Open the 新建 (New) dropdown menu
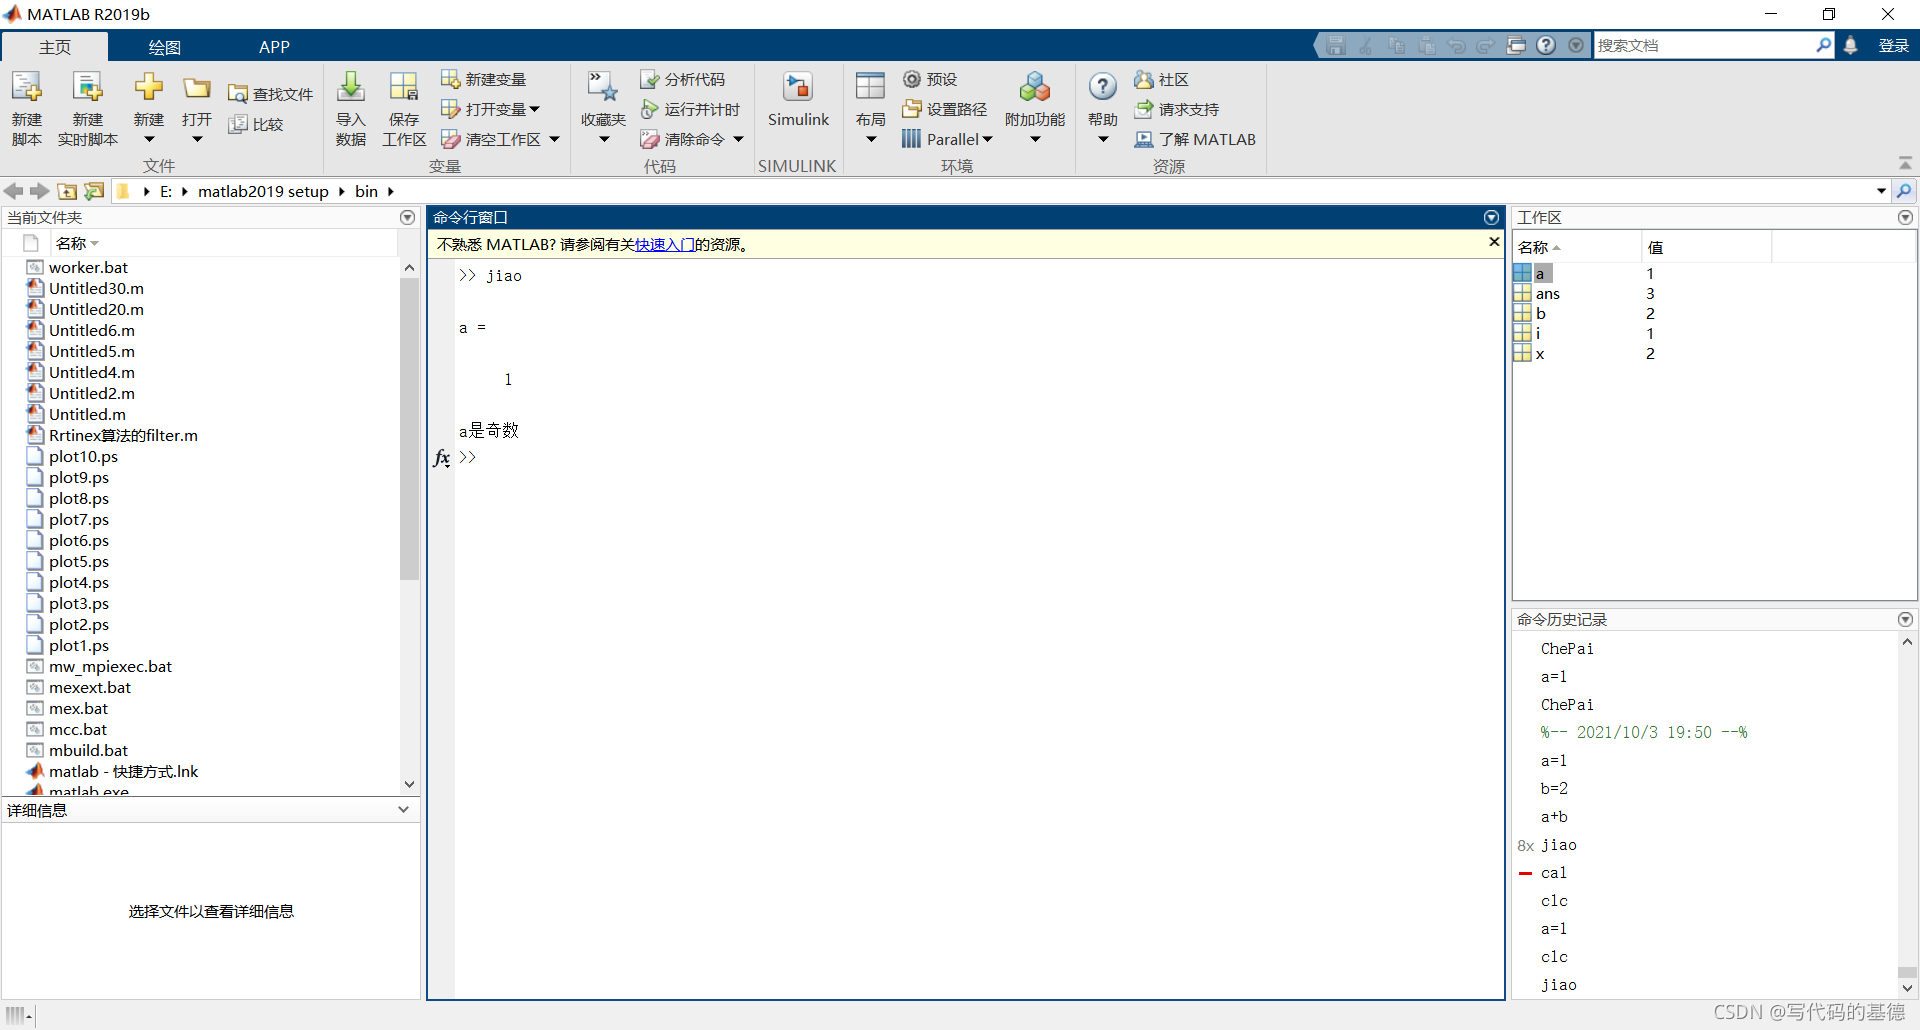The image size is (1920, 1030). coord(149,139)
